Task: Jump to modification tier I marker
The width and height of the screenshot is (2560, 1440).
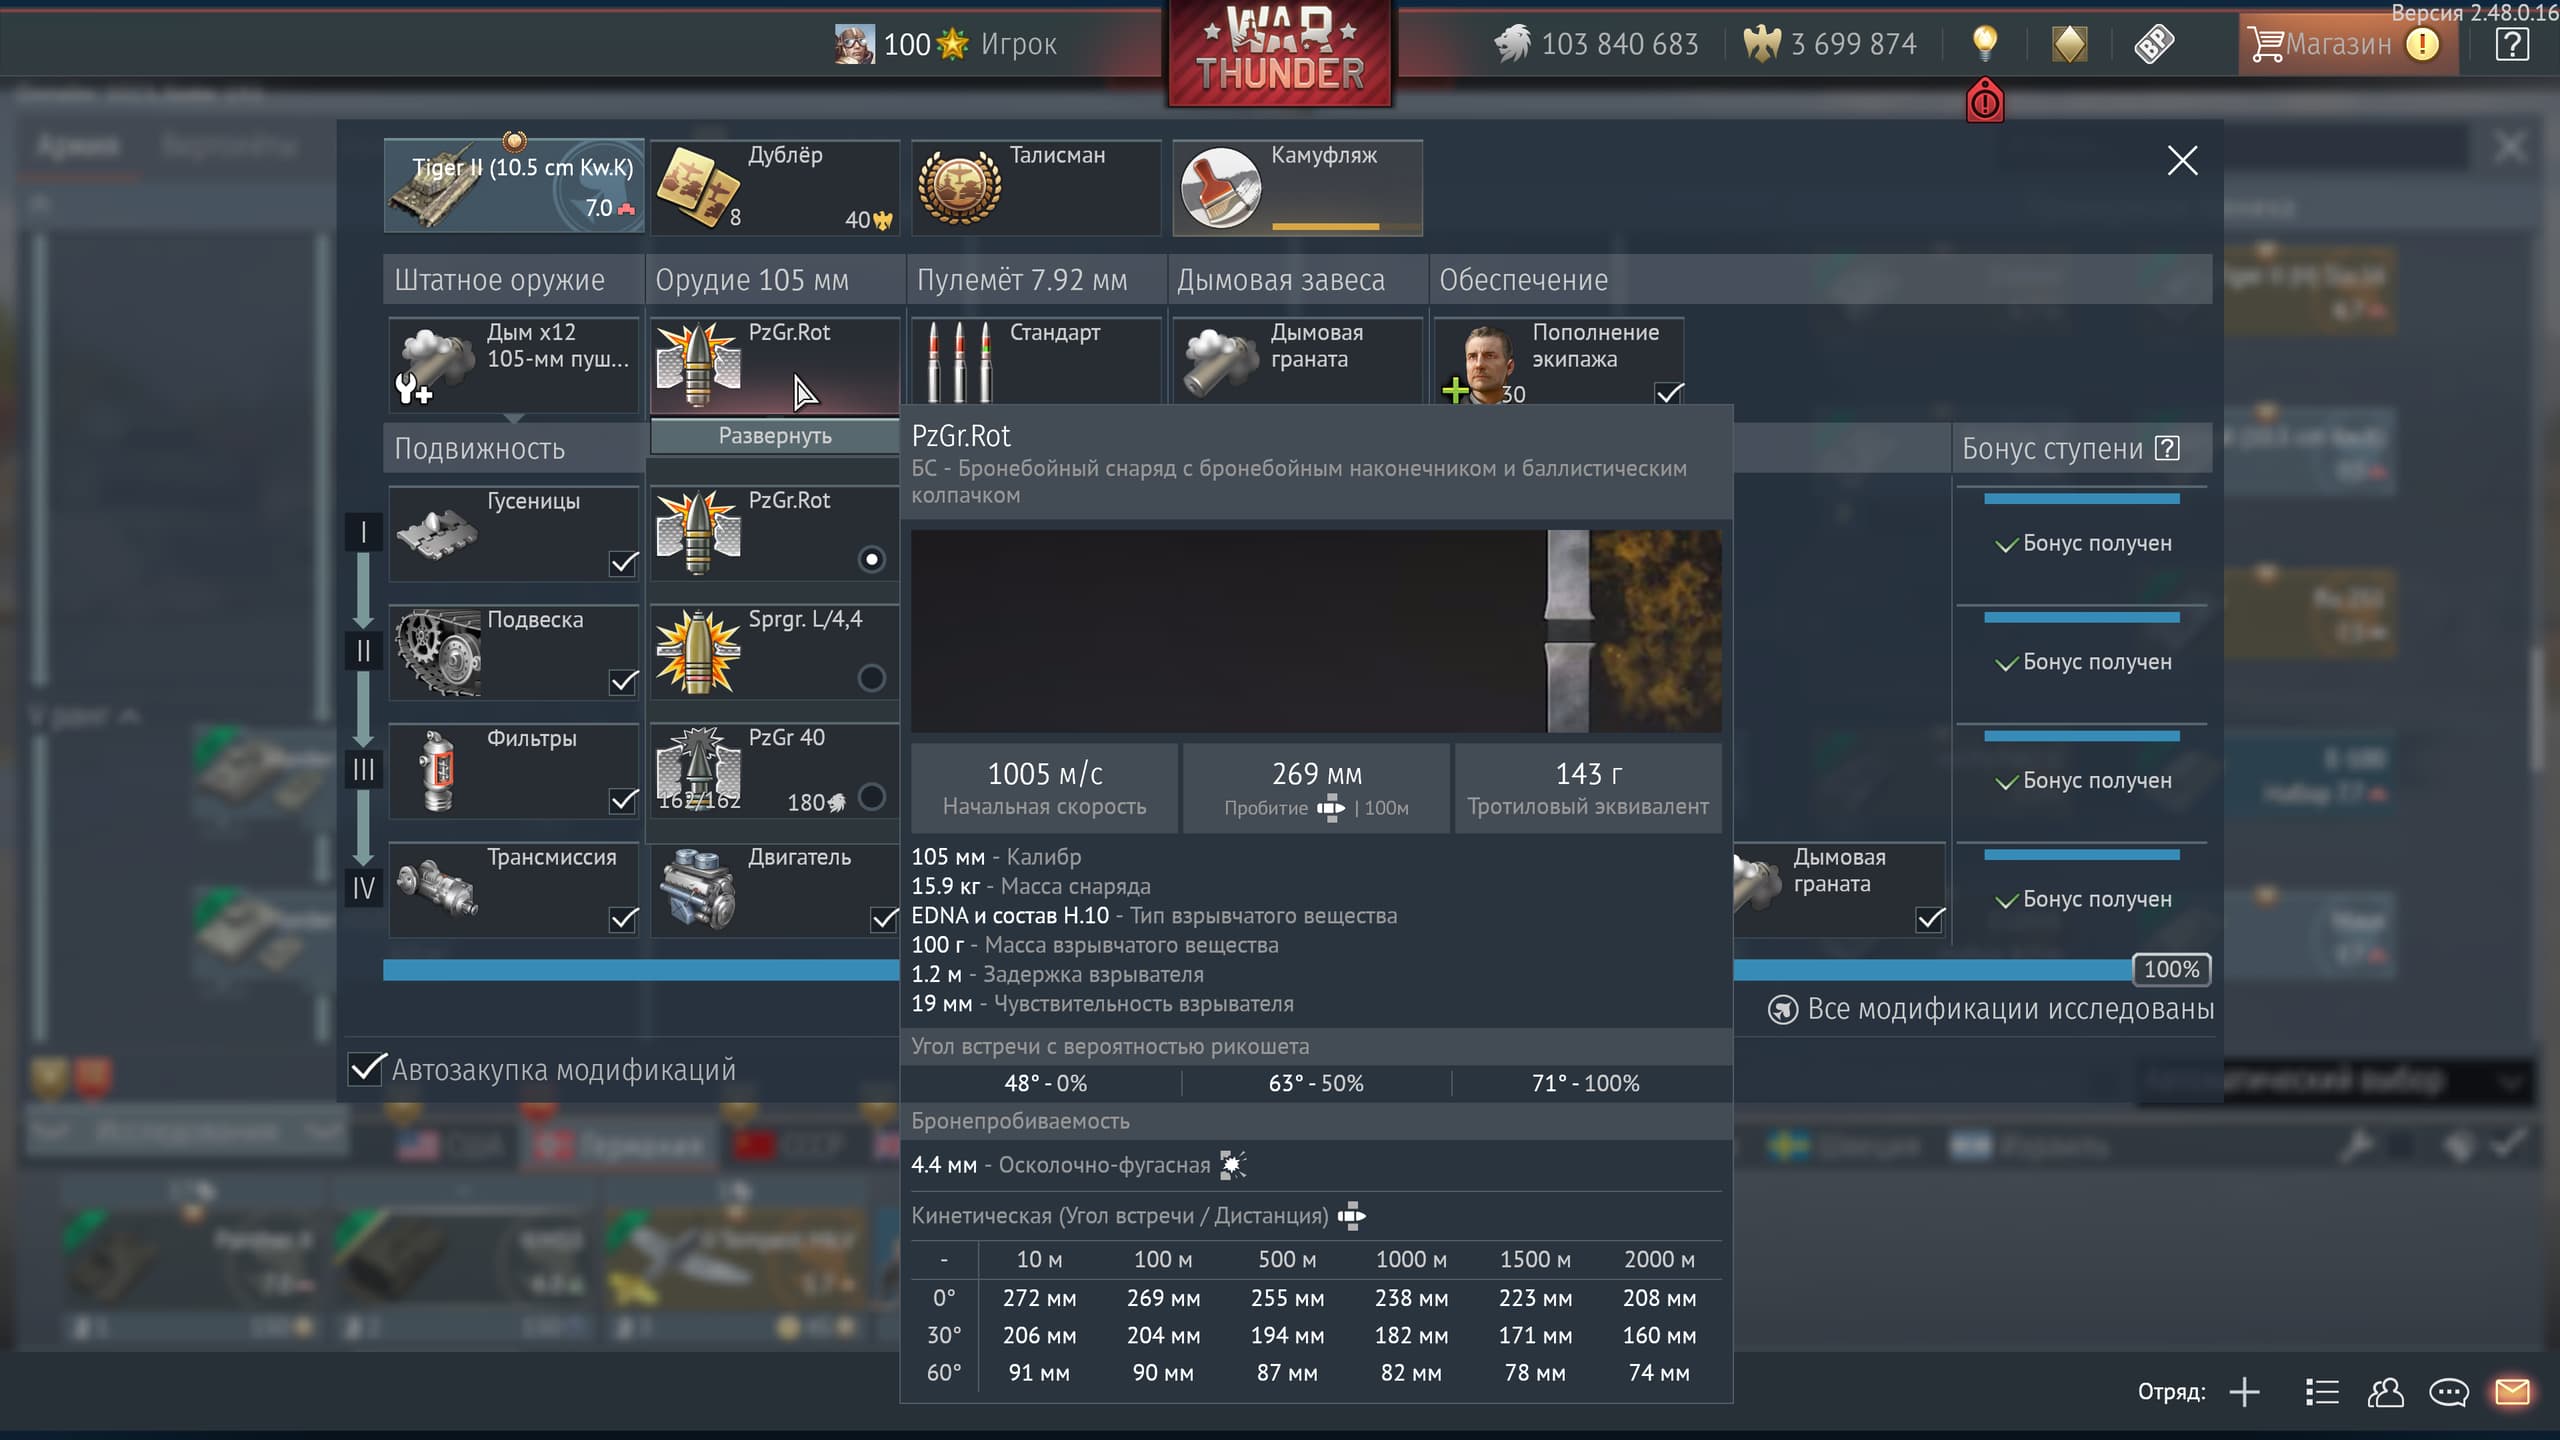Action: (x=363, y=532)
